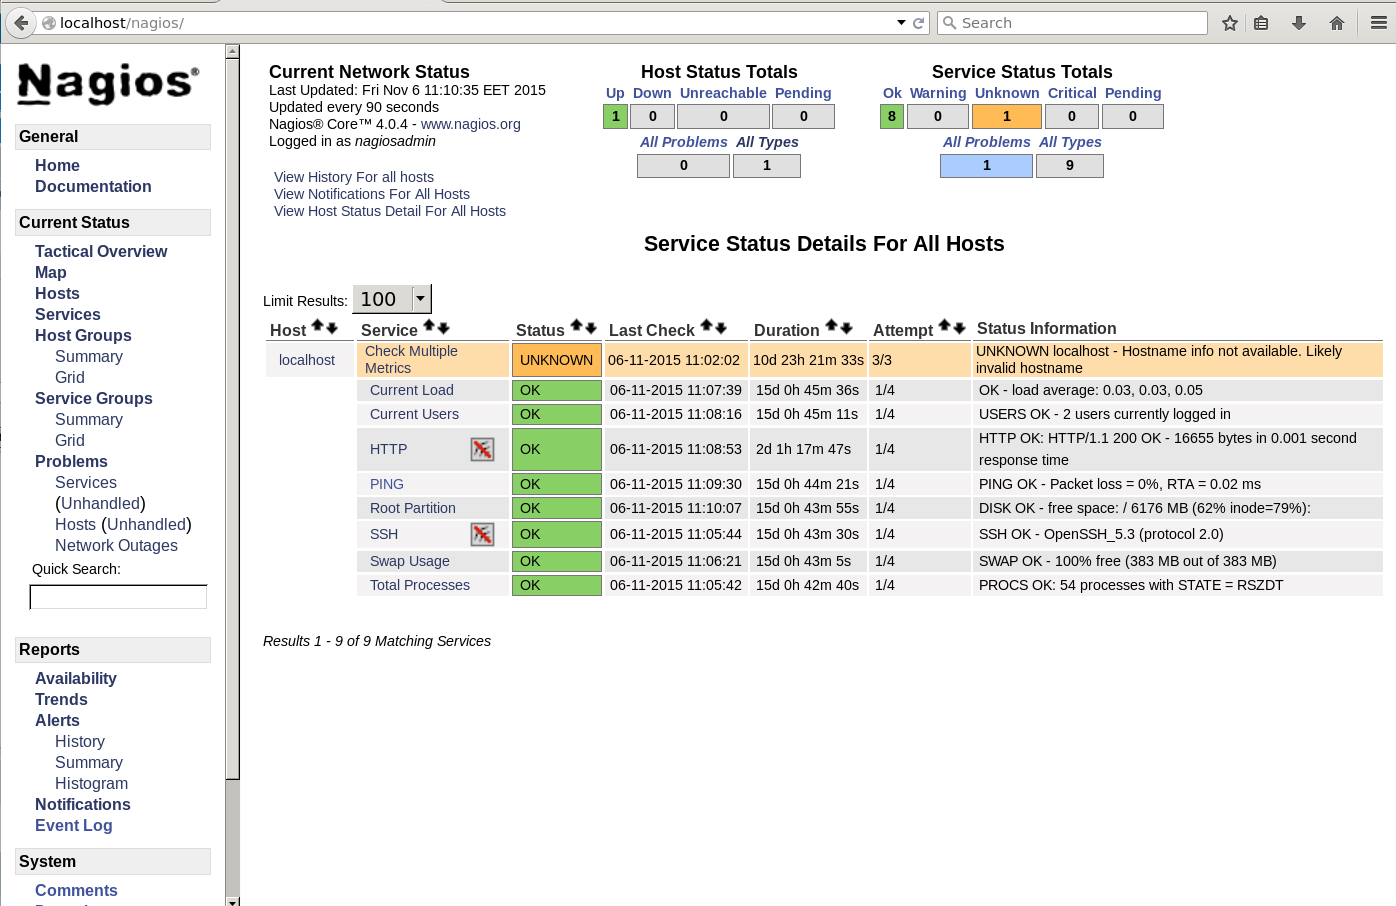Expand the URL bar history dropdown arrow
The width and height of the screenshot is (1396, 906).
point(901,23)
